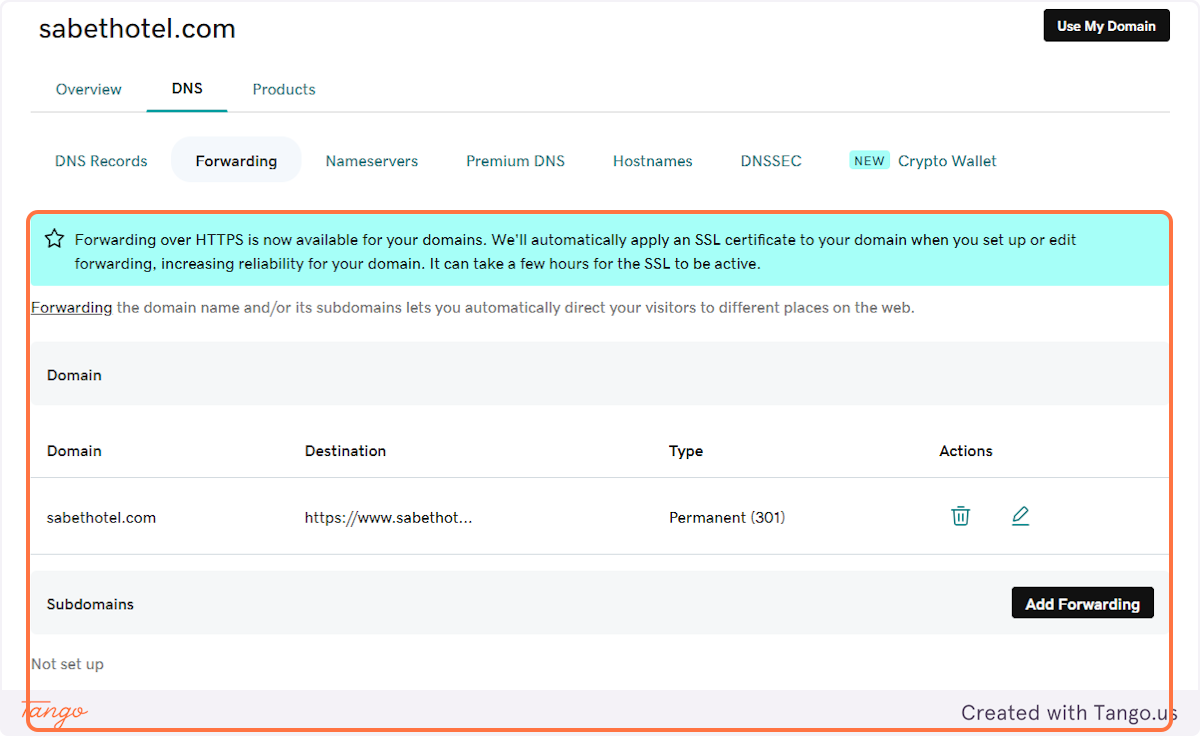Go to the Nameservers sub-tab

pos(372,160)
